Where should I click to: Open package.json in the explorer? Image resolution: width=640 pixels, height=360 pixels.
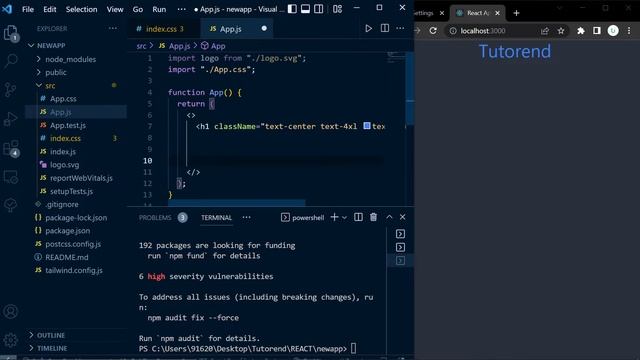pyautogui.click(x=67, y=231)
